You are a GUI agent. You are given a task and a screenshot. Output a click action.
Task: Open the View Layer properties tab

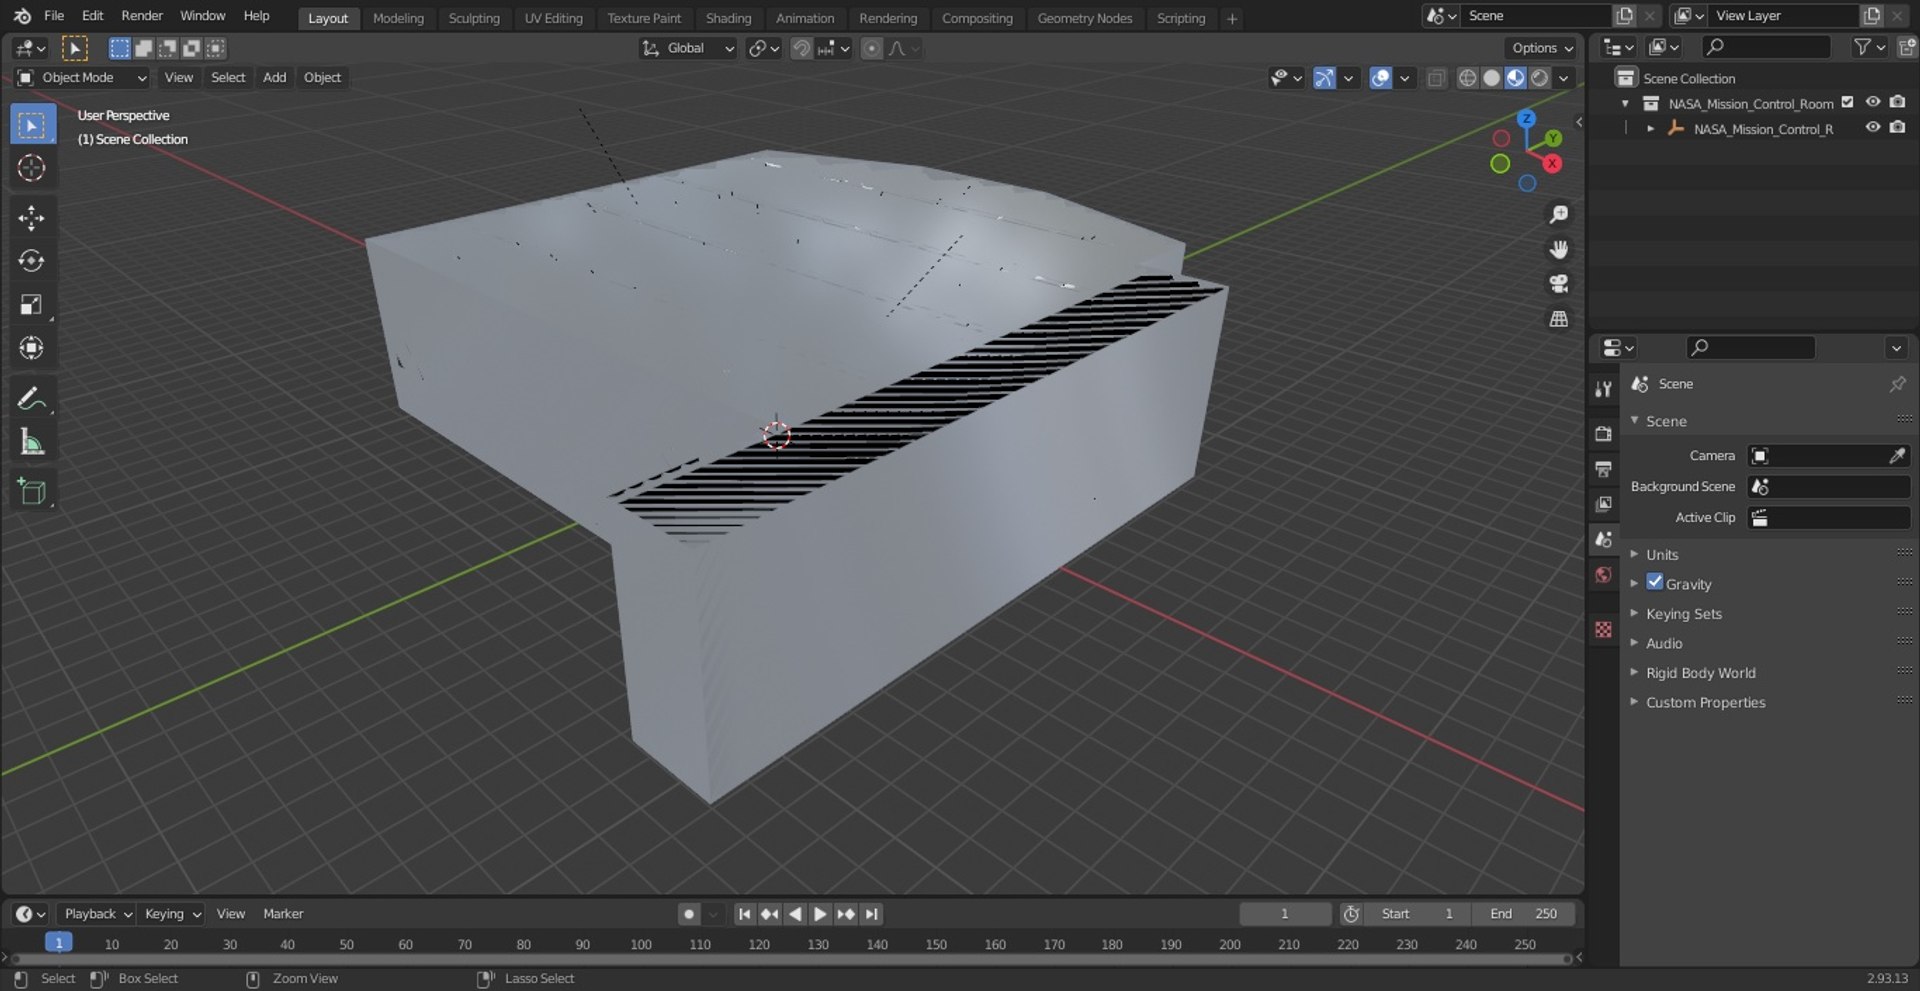(1604, 504)
